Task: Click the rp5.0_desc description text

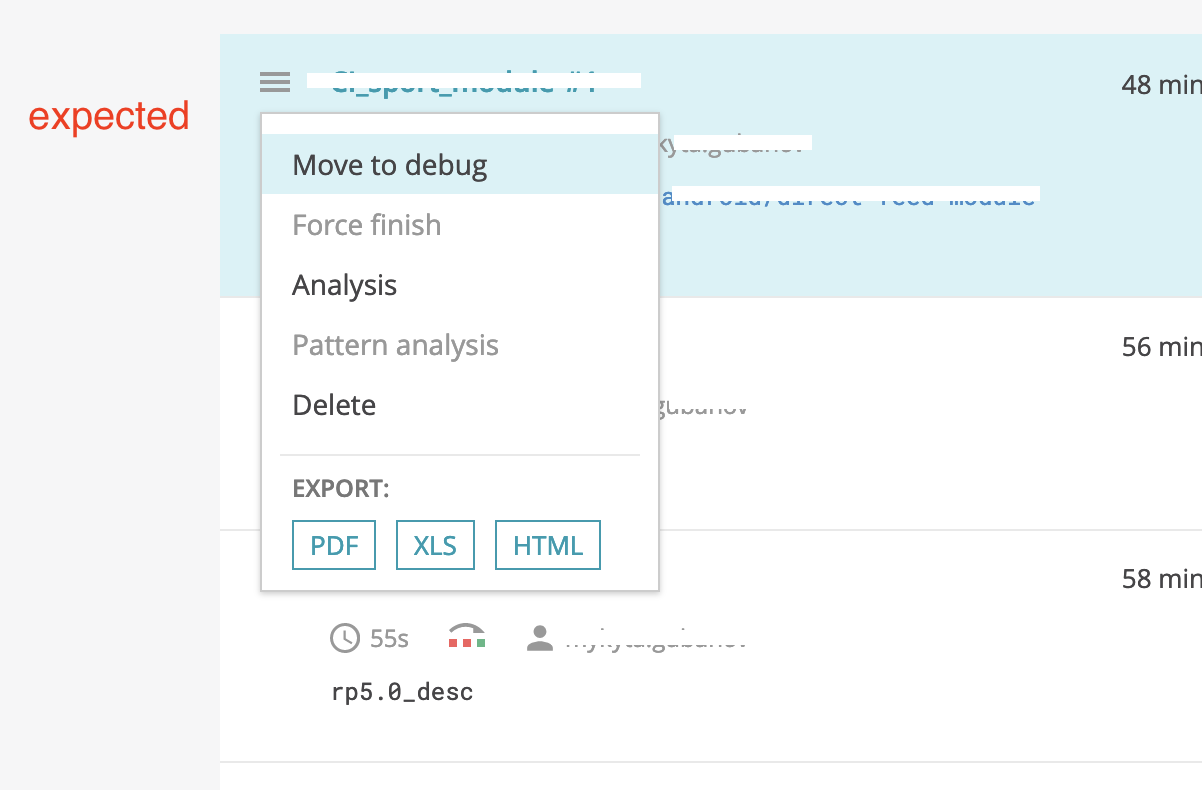Action: tap(403, 690)
